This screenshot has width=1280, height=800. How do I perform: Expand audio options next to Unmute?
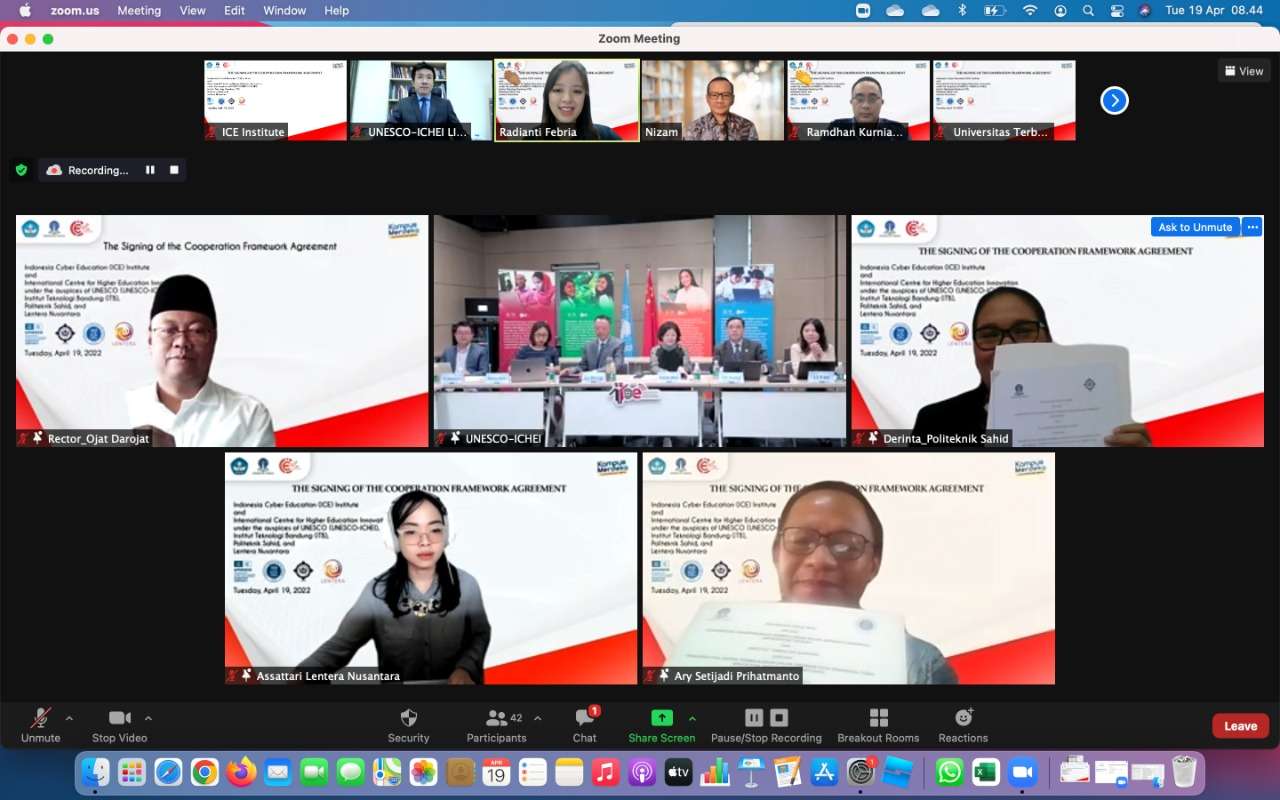click(69, 718)
